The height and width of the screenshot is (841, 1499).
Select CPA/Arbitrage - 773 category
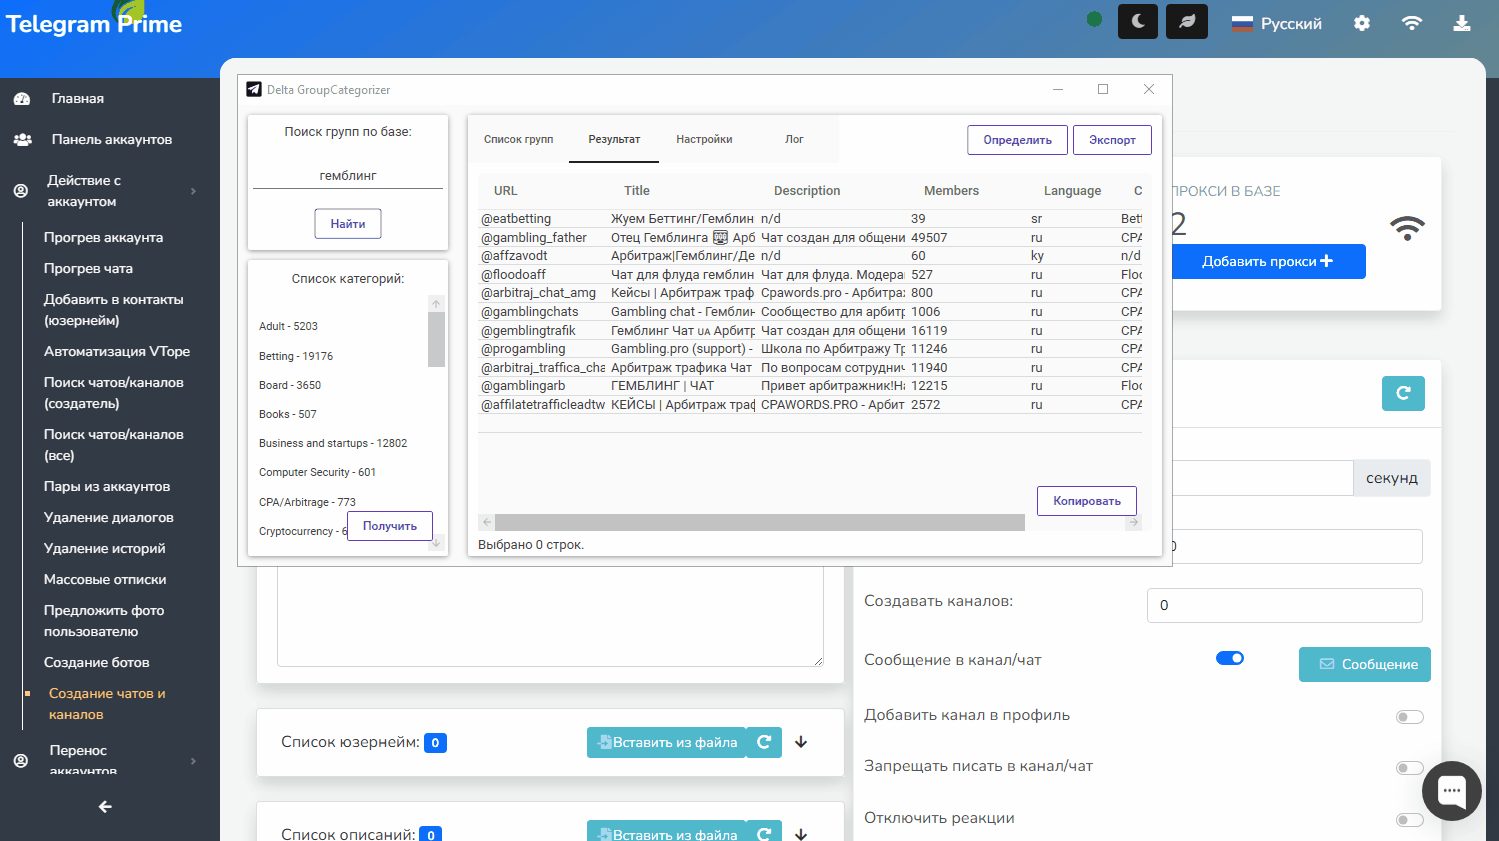(307, 502)
